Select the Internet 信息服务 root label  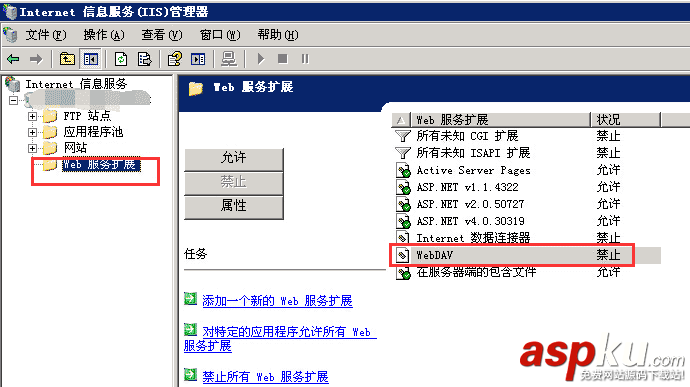(x=76, y=84)
